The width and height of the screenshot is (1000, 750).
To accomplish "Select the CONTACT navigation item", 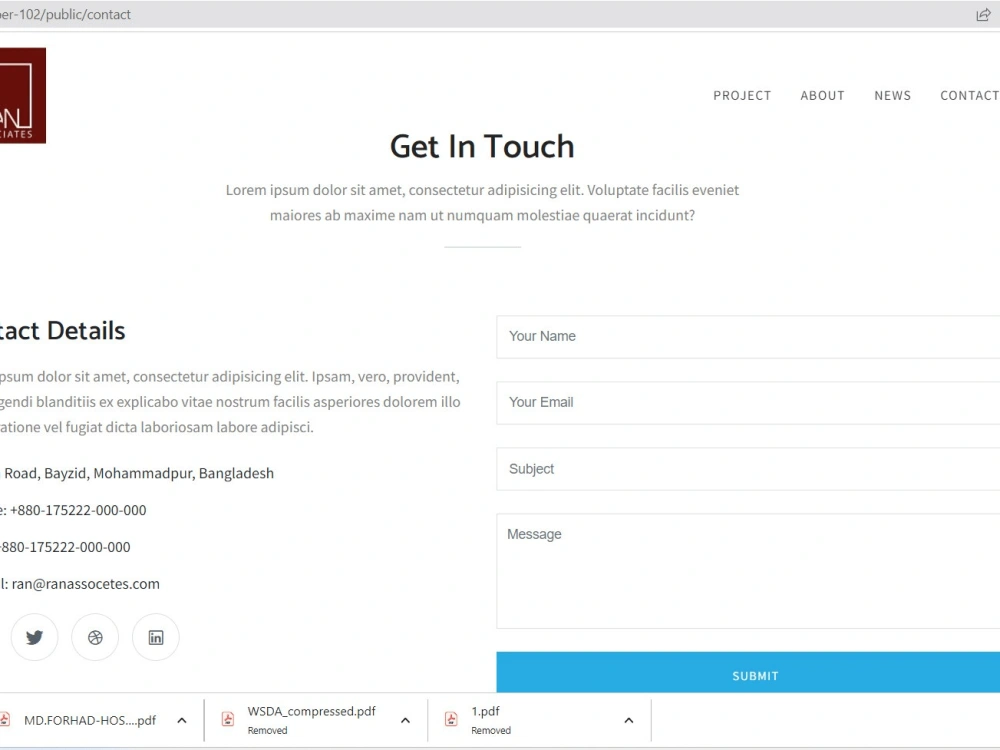I will [969, 95].
